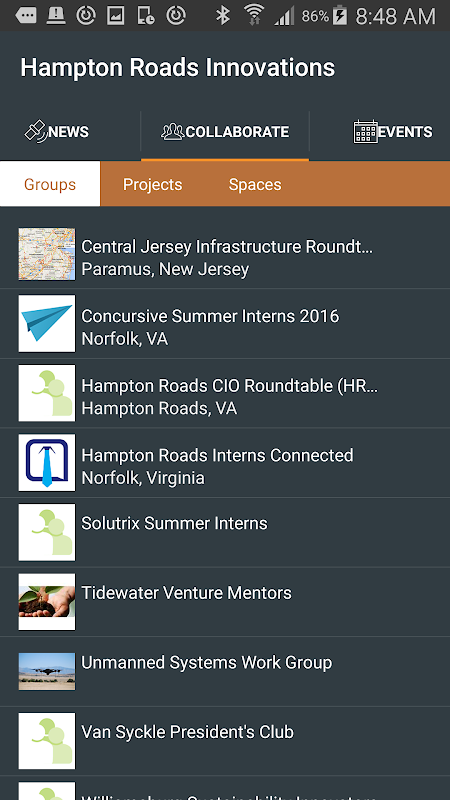Tap the seedling in hands thumbnail
450x800 pixels.
point(47,602)
